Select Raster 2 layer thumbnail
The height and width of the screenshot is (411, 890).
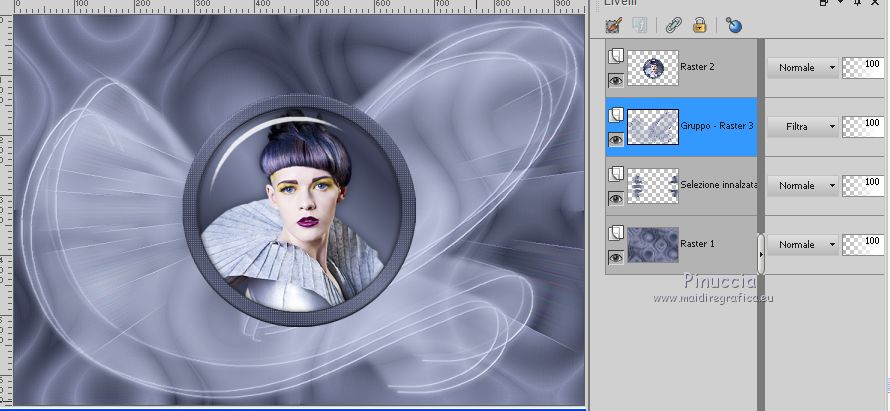[653, 68]
